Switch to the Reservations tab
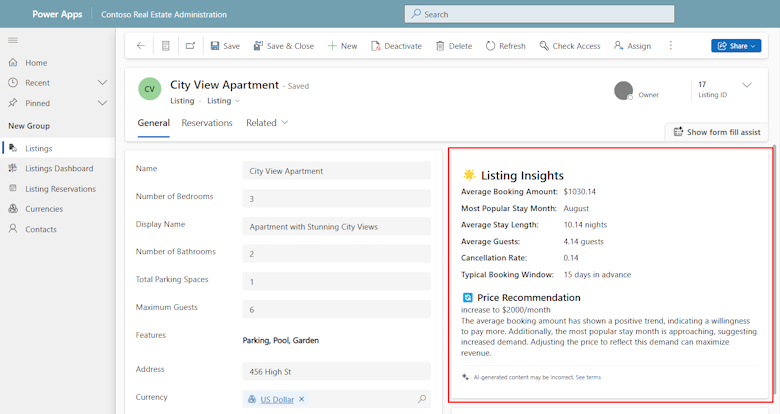Screen dimensions: 780x414 (207, 123)
